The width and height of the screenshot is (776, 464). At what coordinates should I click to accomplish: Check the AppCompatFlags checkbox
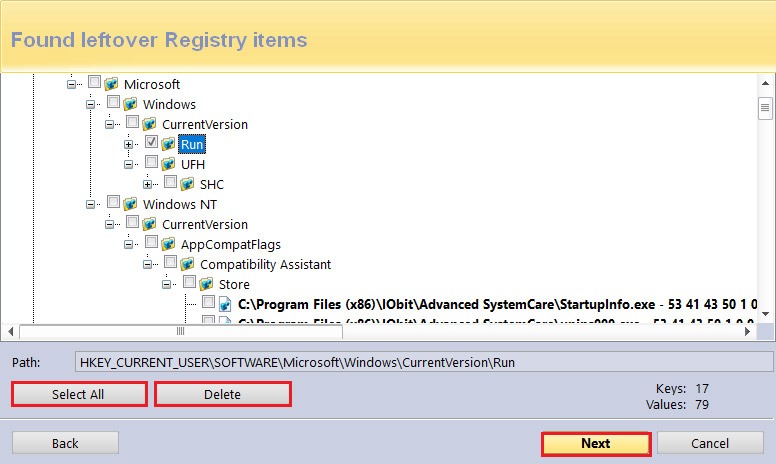coord(151,242)
